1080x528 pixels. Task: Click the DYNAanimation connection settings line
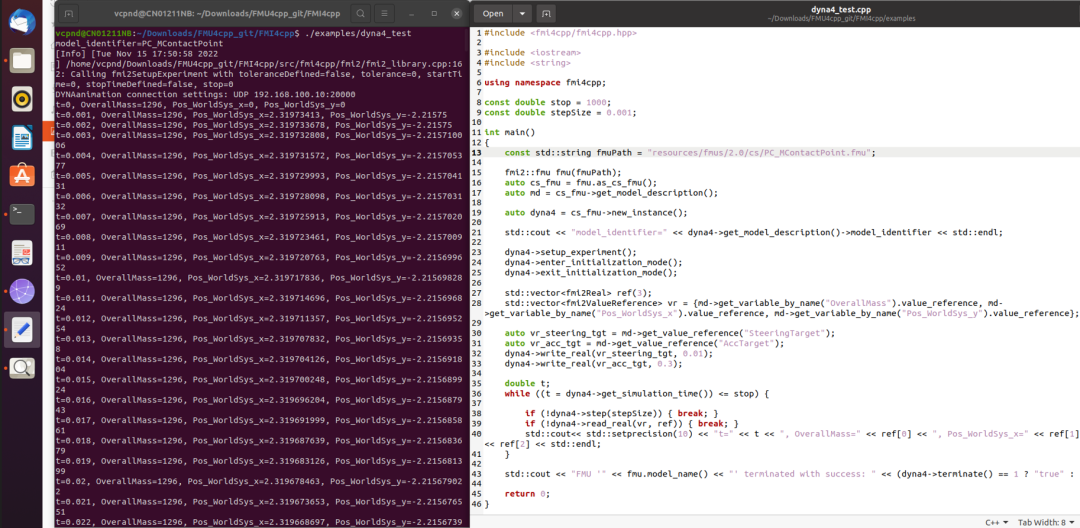(x=205, y=94)
